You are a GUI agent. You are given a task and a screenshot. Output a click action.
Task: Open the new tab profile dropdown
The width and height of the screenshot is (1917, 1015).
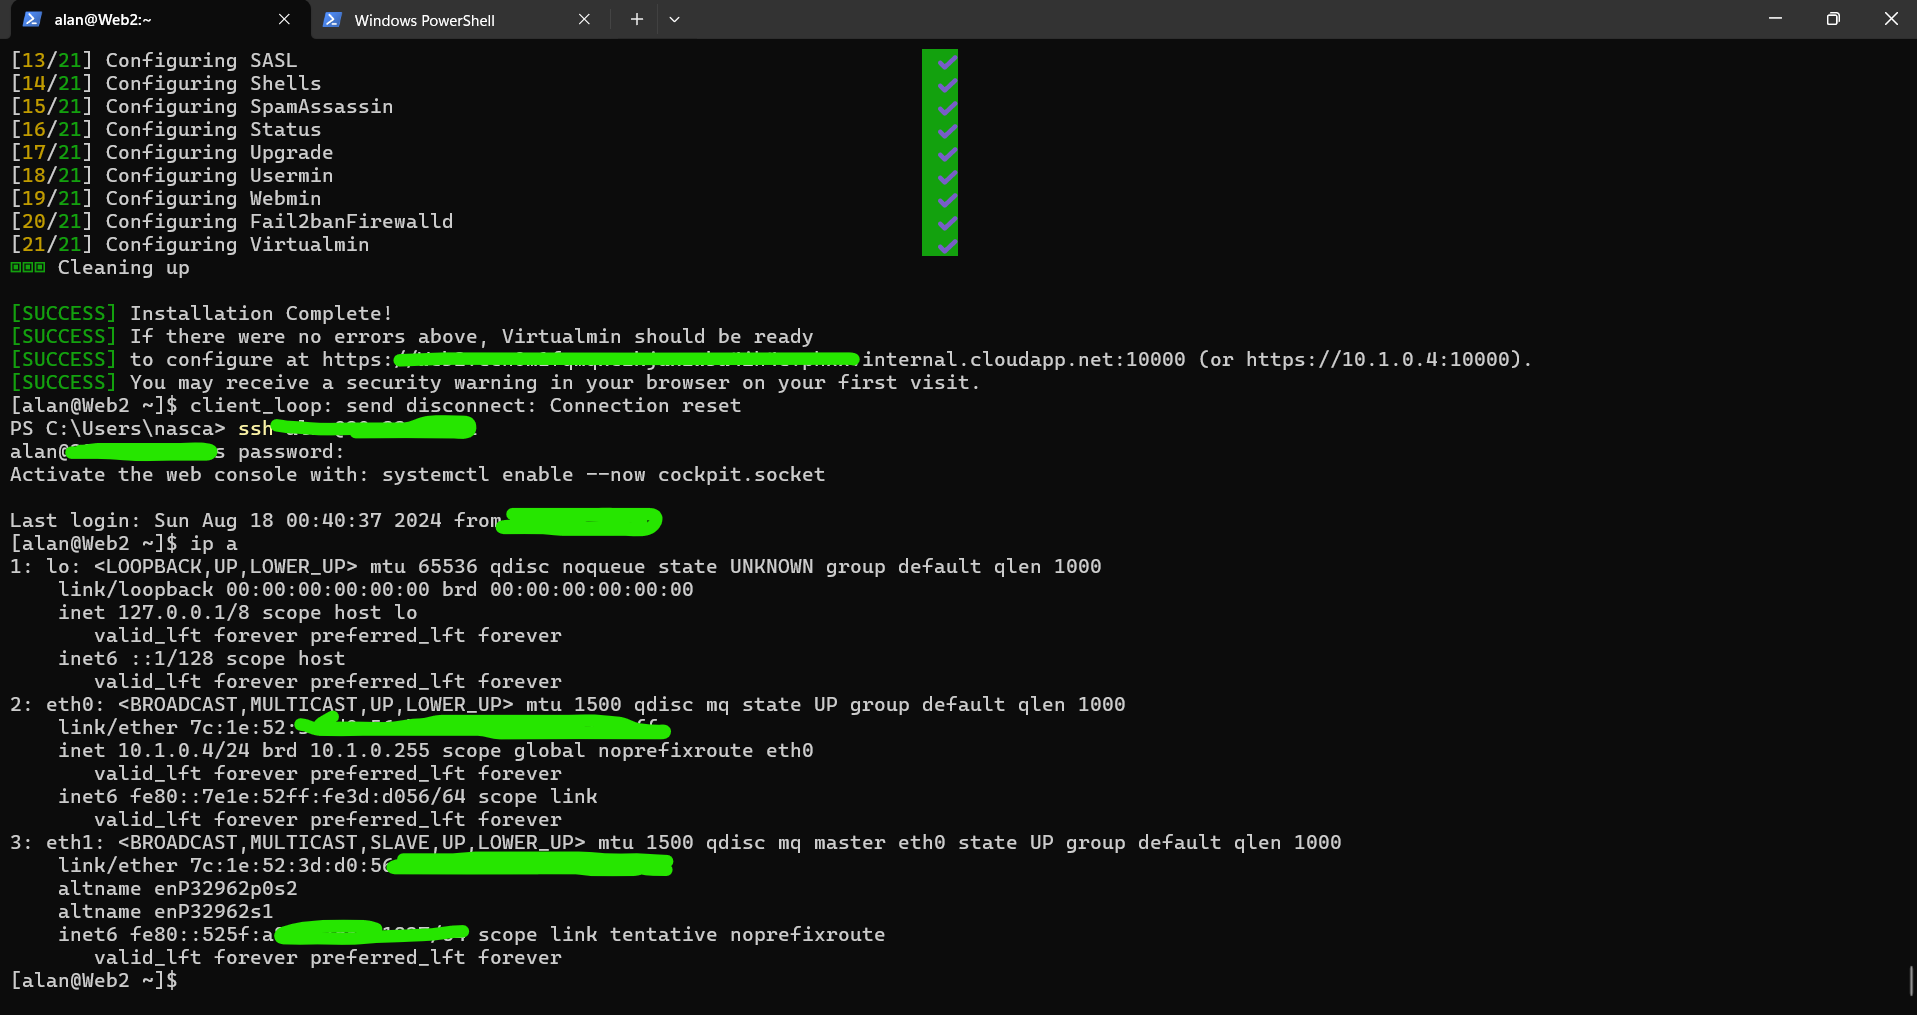pos(674,20)
